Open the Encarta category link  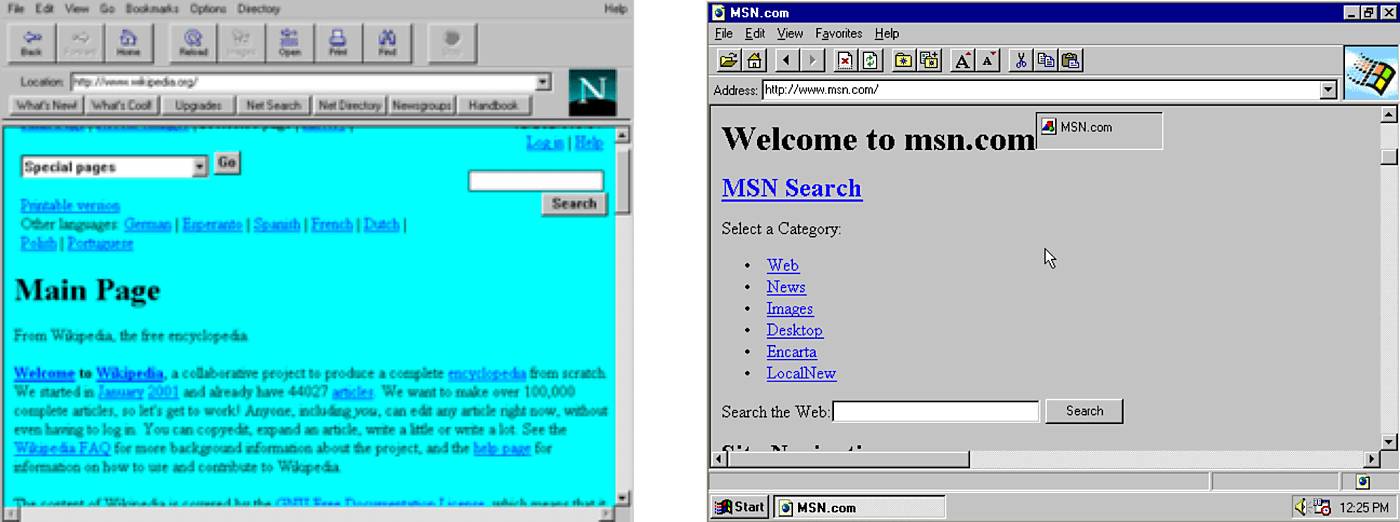coord(792,352)
